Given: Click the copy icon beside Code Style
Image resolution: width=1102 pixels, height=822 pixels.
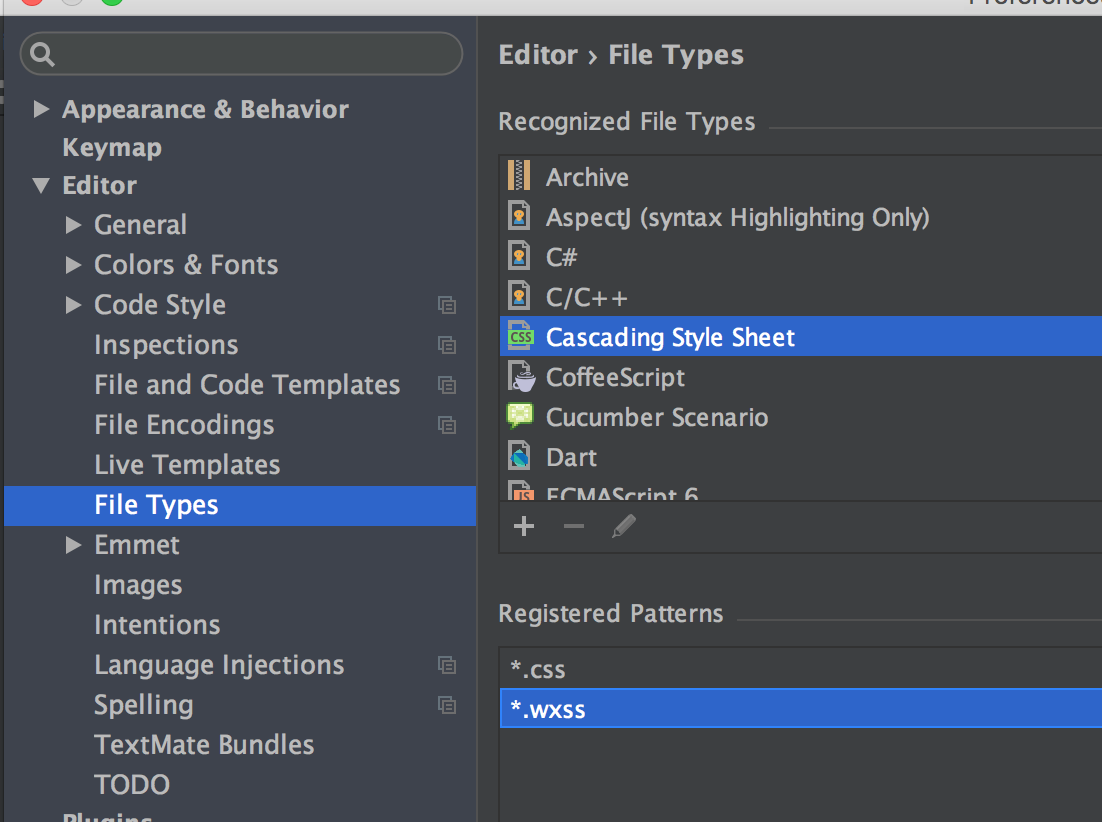Looking at the screenshot, I should coord(447,305).
